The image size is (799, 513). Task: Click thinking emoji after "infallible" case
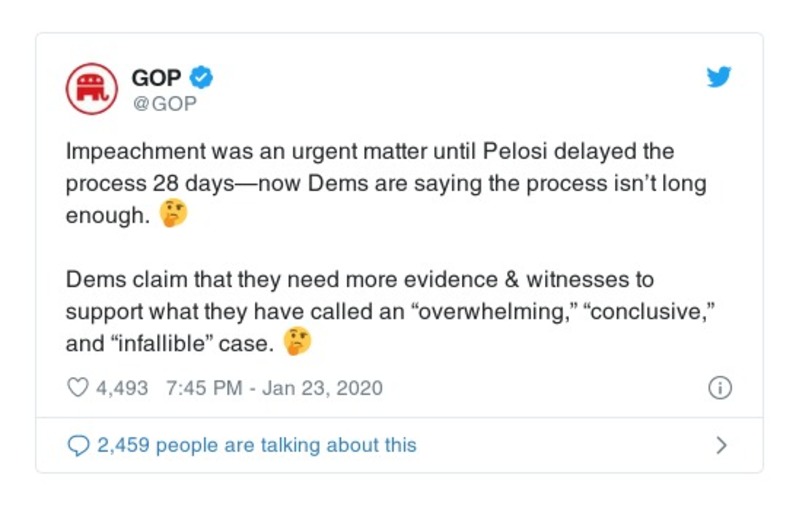tap(298, 342)
